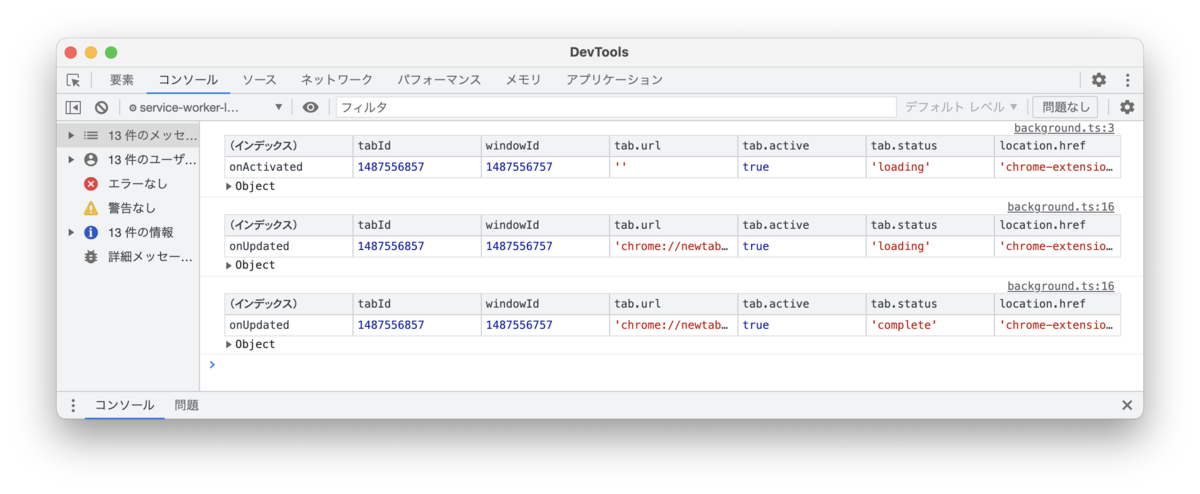
Task: Open the service-worker context dropdown
Action: tap(206, 107)
